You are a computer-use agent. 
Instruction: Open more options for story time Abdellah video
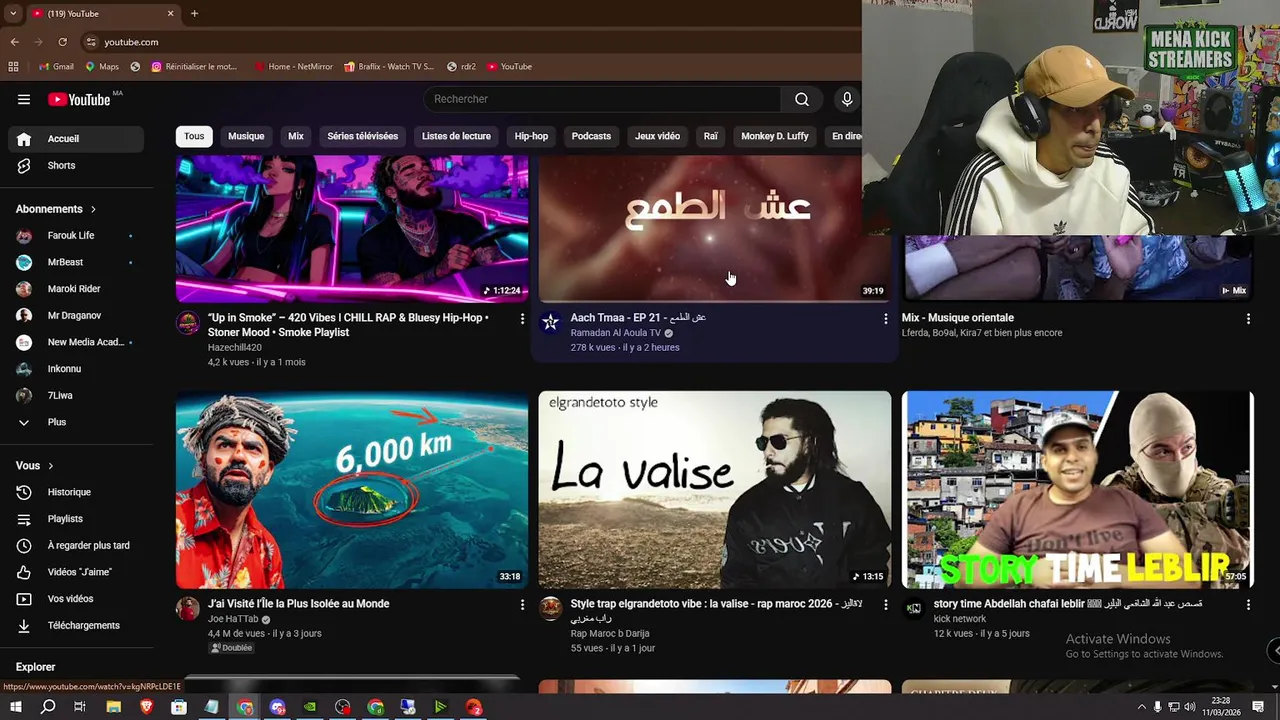point(1248,605)
